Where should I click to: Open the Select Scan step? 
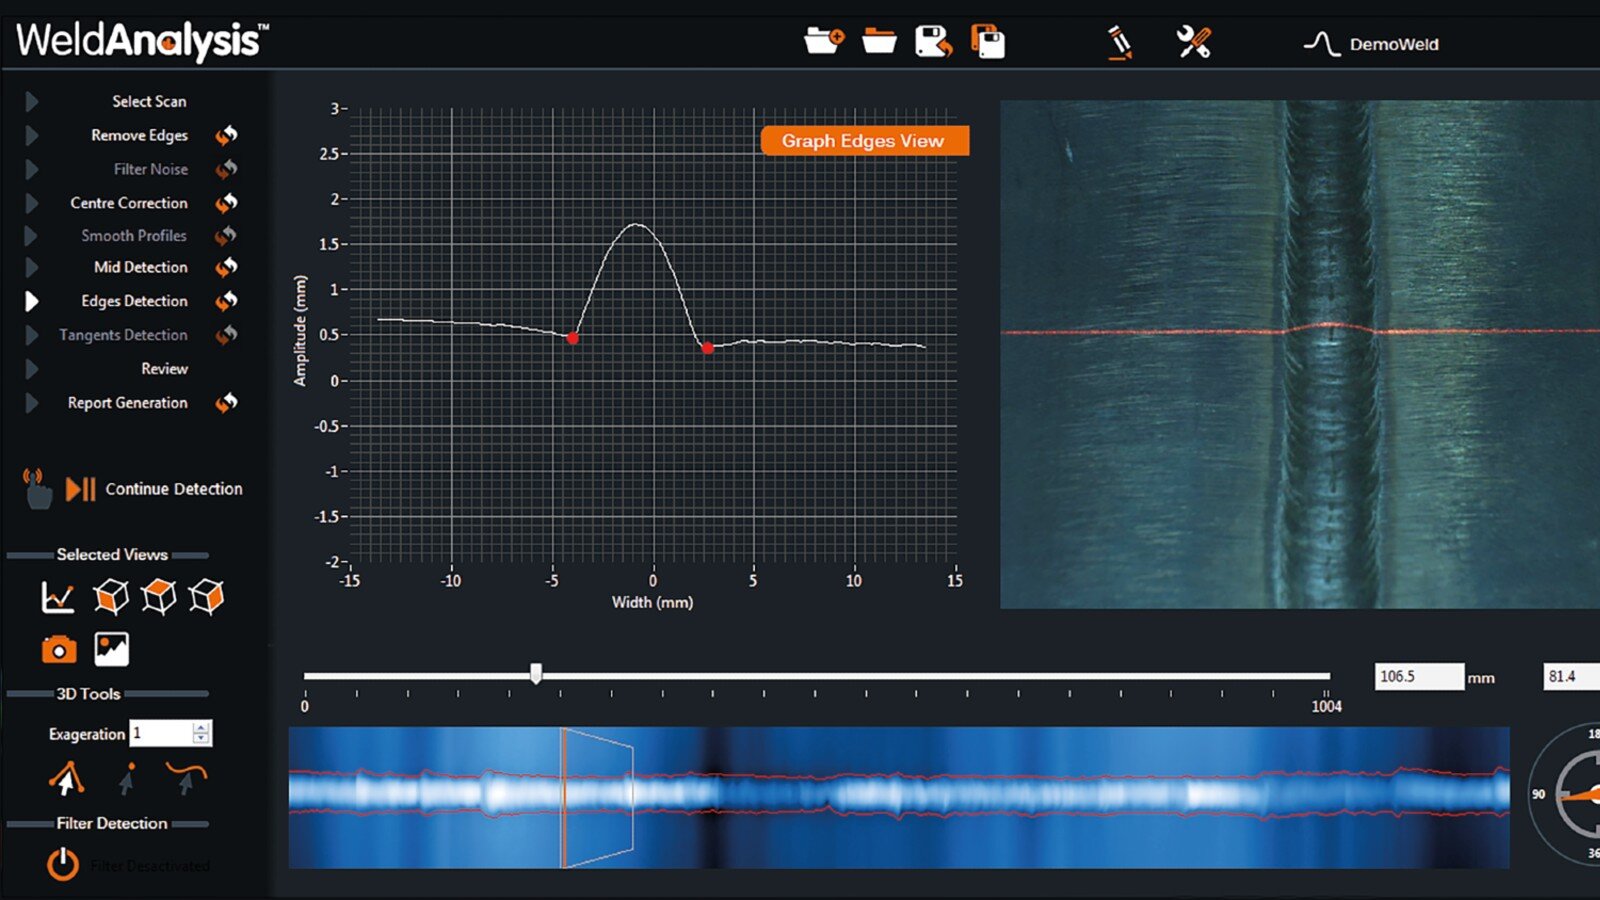(x=149, y=101)
